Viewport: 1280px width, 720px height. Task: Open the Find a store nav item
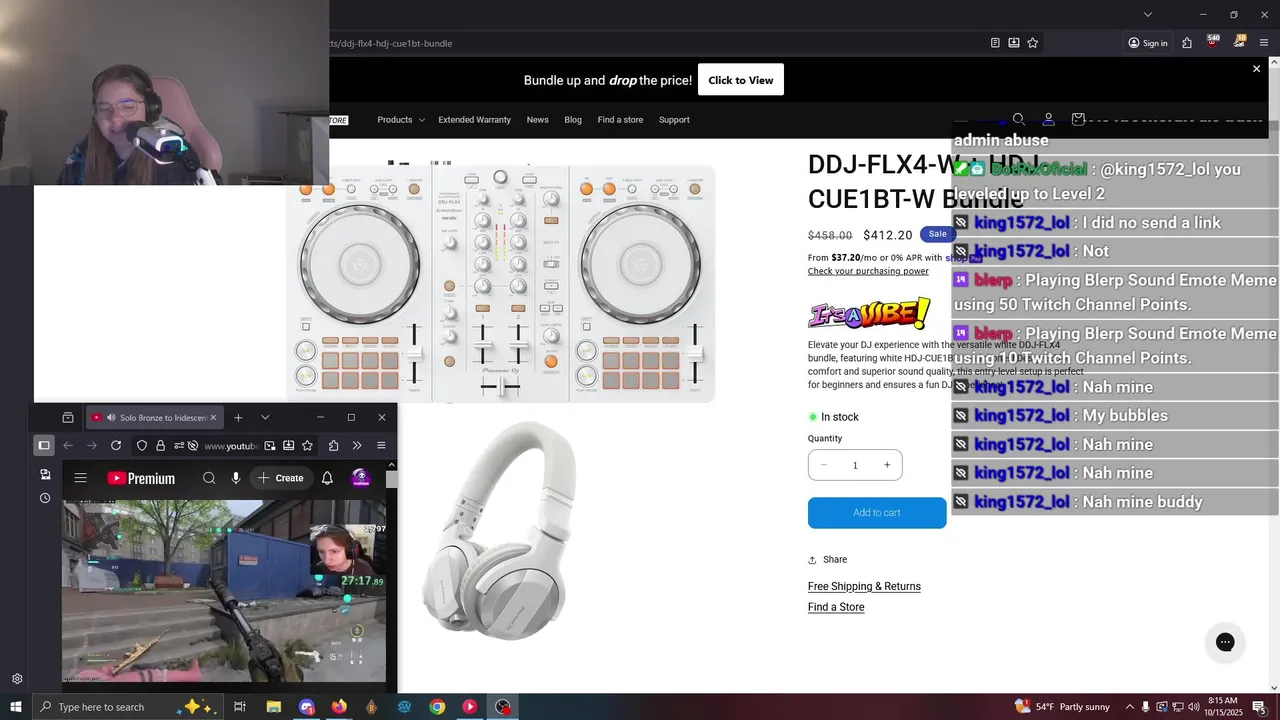click(x=620, y=120)
